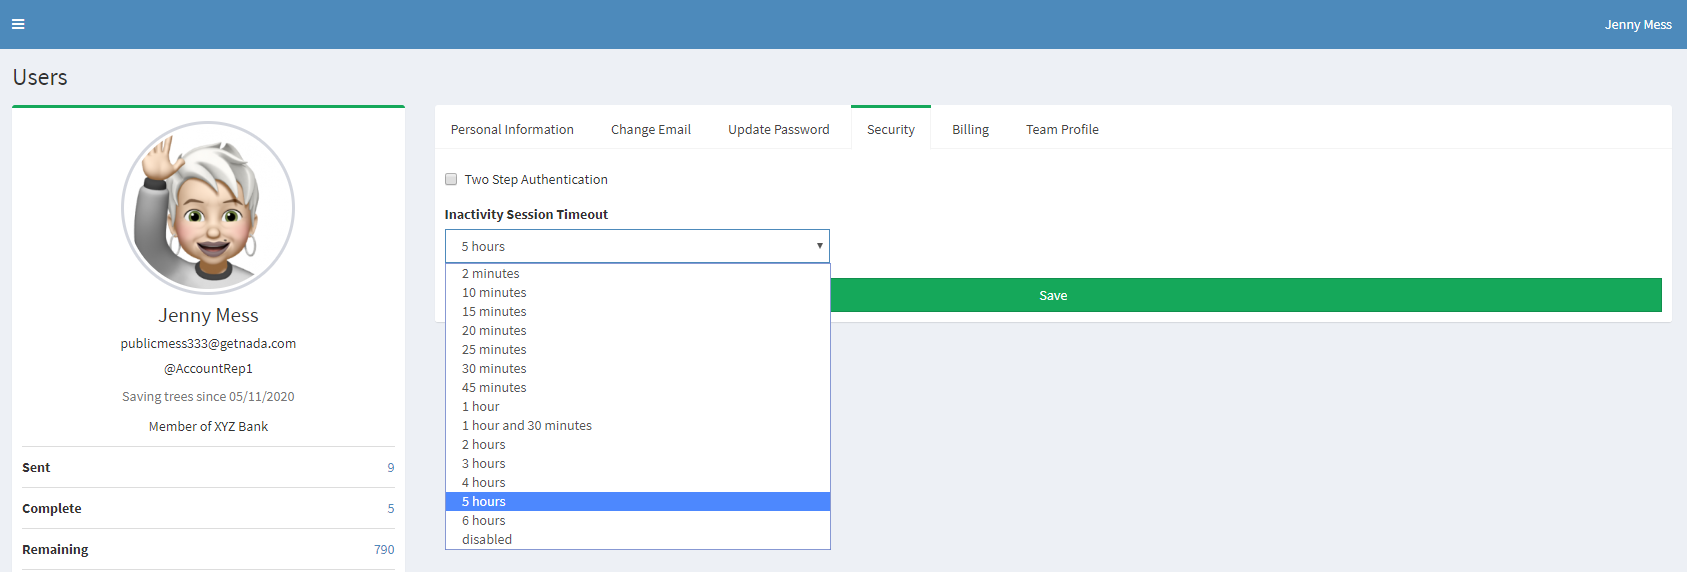Select the 1 hour option

[638, 406]
